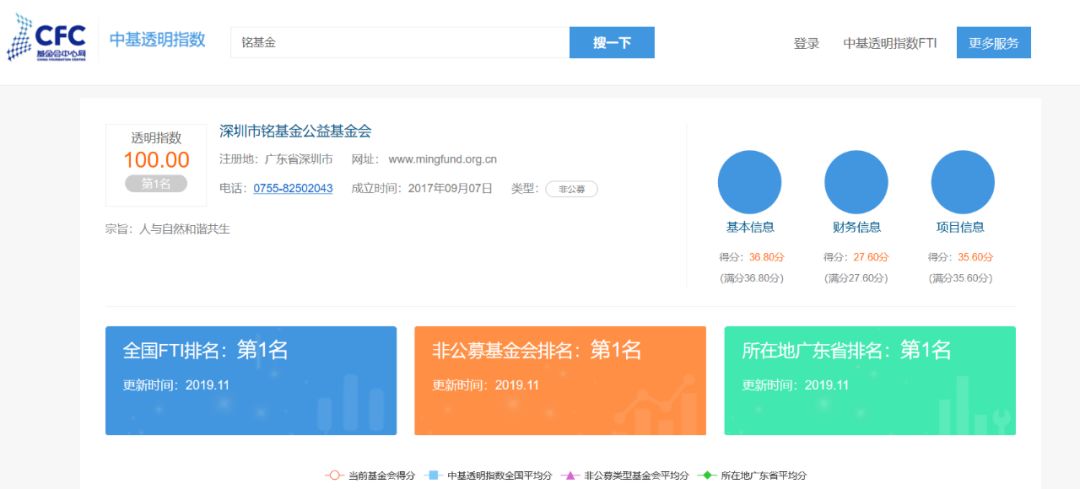
Task: Click the 项目信息 blue circle
Action: (x=963, y=182)
